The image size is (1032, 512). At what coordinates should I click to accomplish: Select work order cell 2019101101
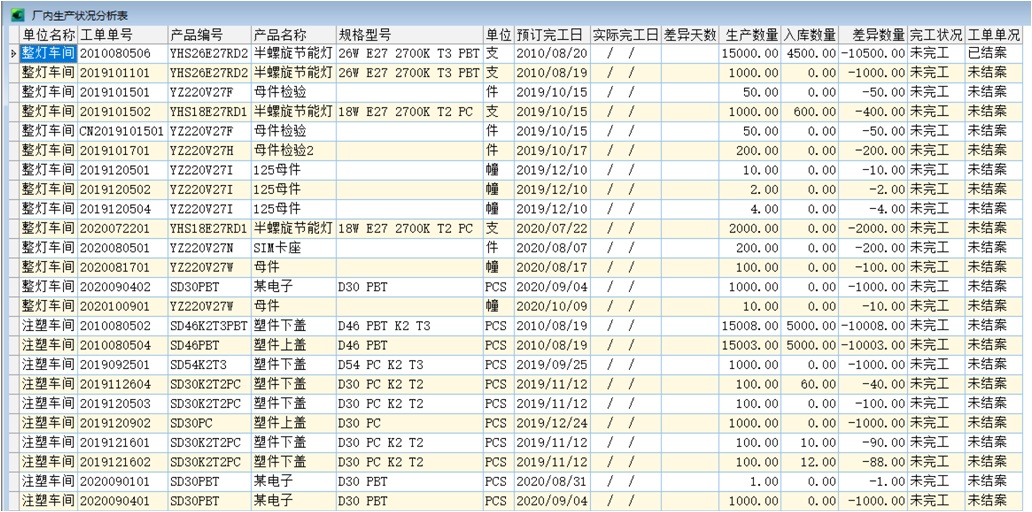pos(123,72)
